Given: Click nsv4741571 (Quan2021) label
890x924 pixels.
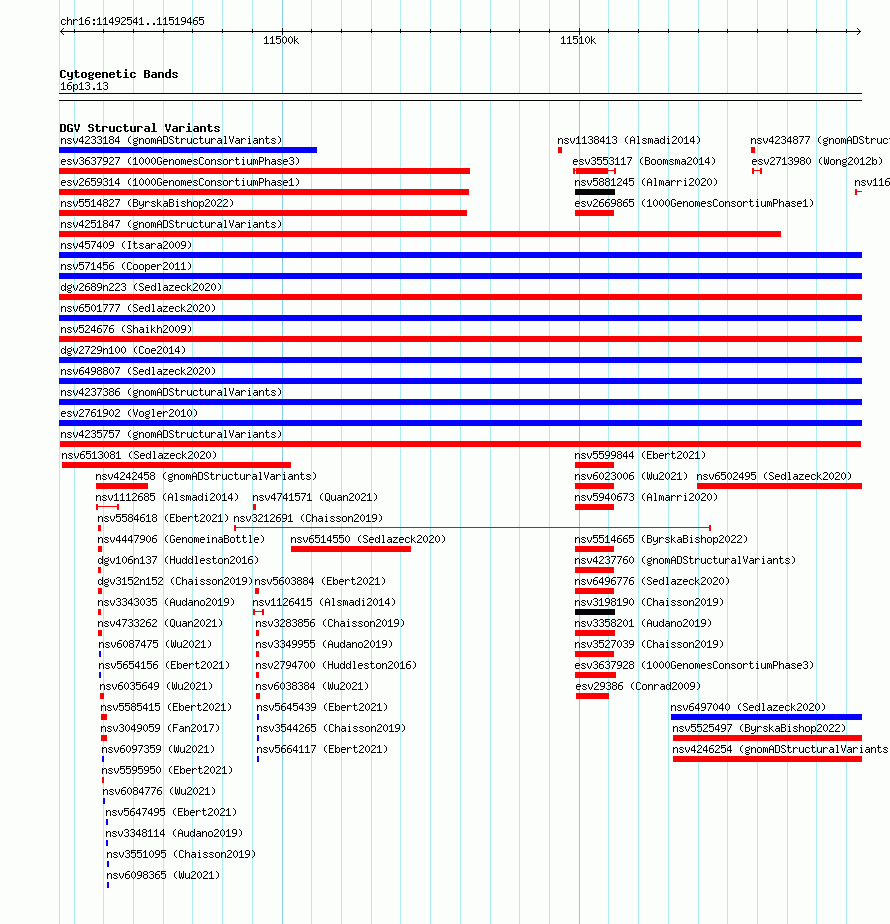Looking at the screenshot, I should click(315, 497).
